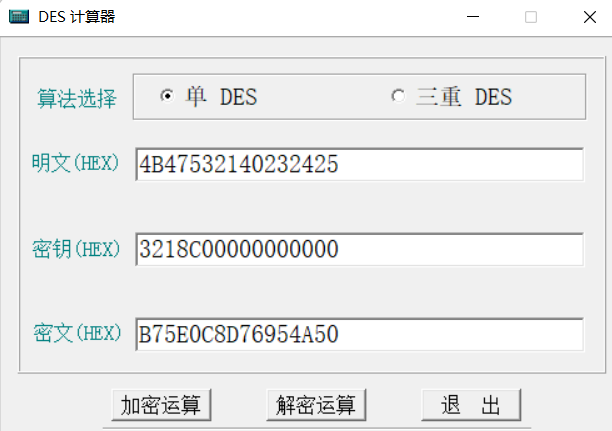This screenshot has width=612, height=431.
Task: Focus the 密钥(HEX) key input field
Action: pyautogui.click(x=358, y=249)
